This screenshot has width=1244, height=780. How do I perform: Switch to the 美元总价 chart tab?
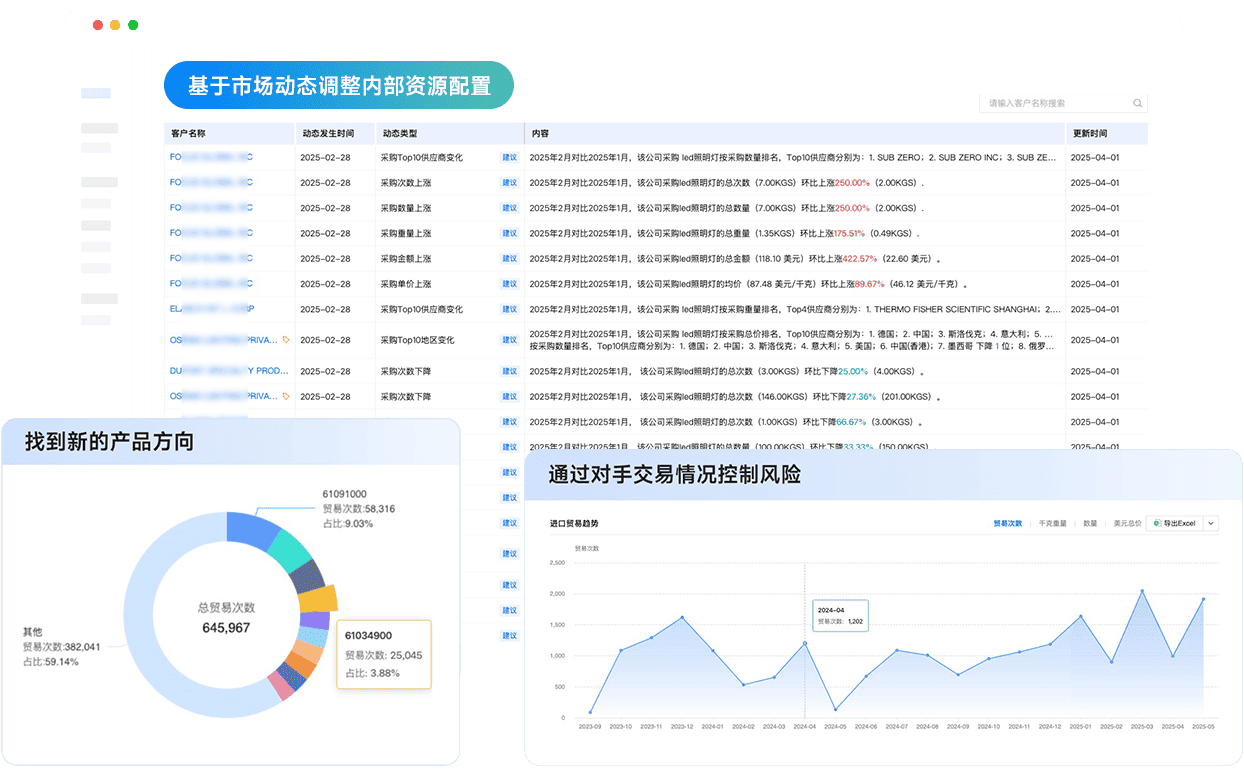[1127, 523]
